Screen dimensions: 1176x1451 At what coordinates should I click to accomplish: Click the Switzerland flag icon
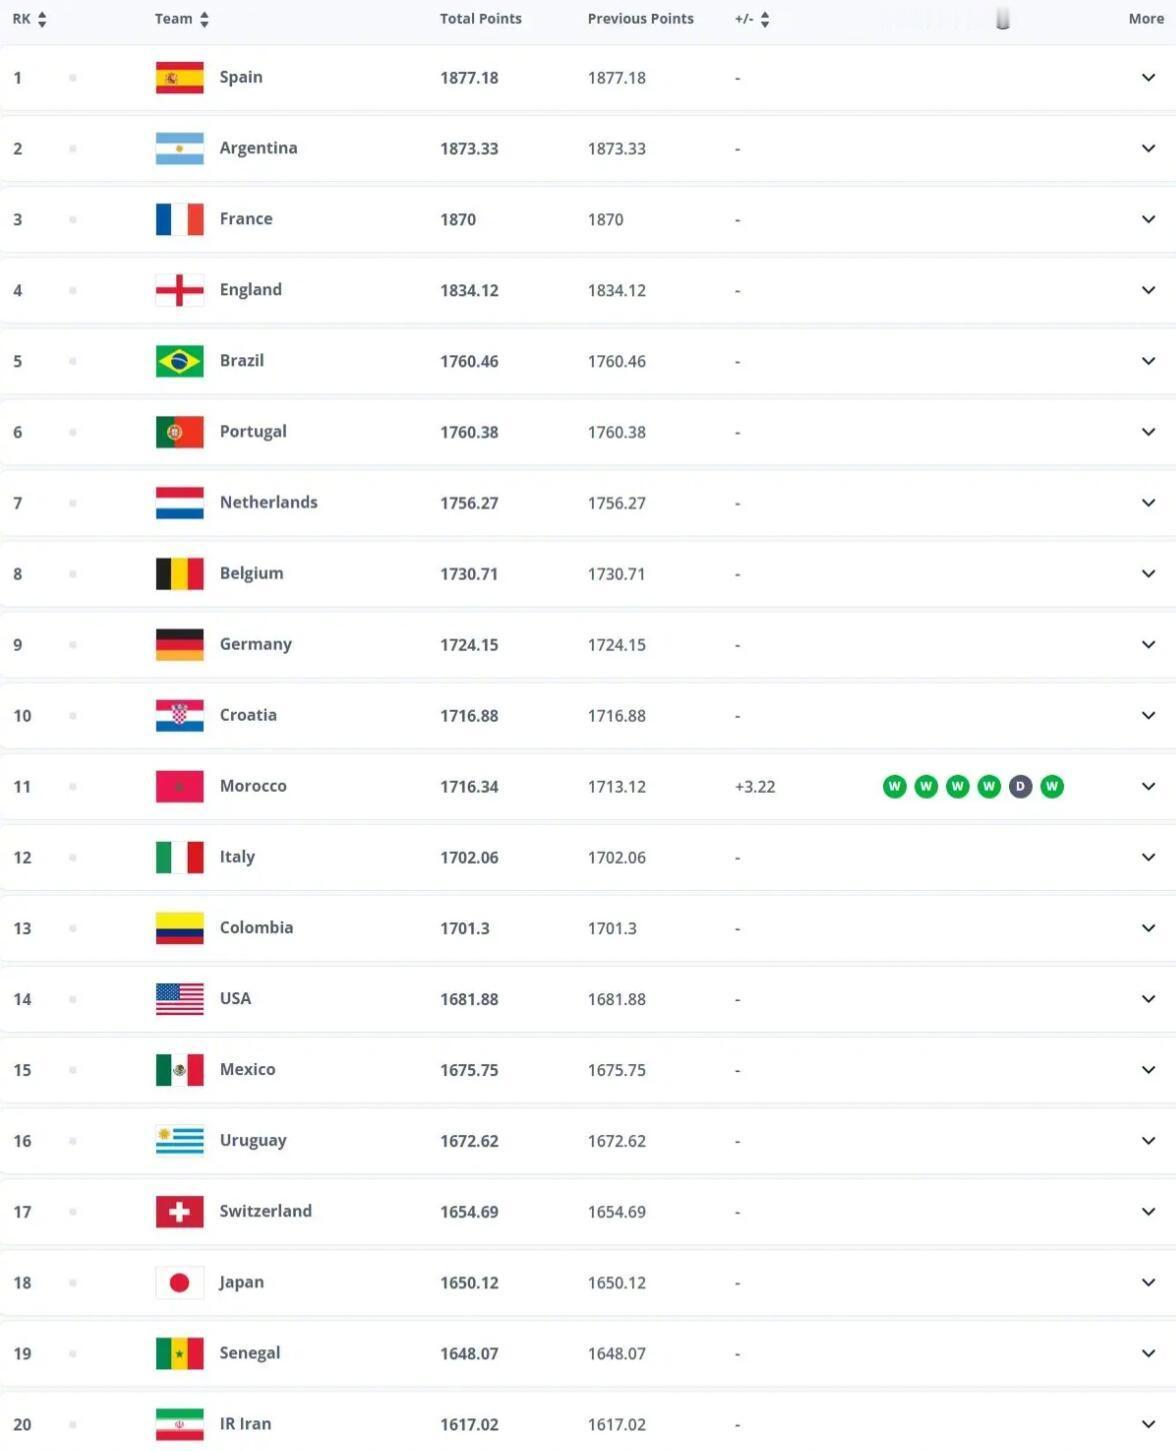(179, 1212)
